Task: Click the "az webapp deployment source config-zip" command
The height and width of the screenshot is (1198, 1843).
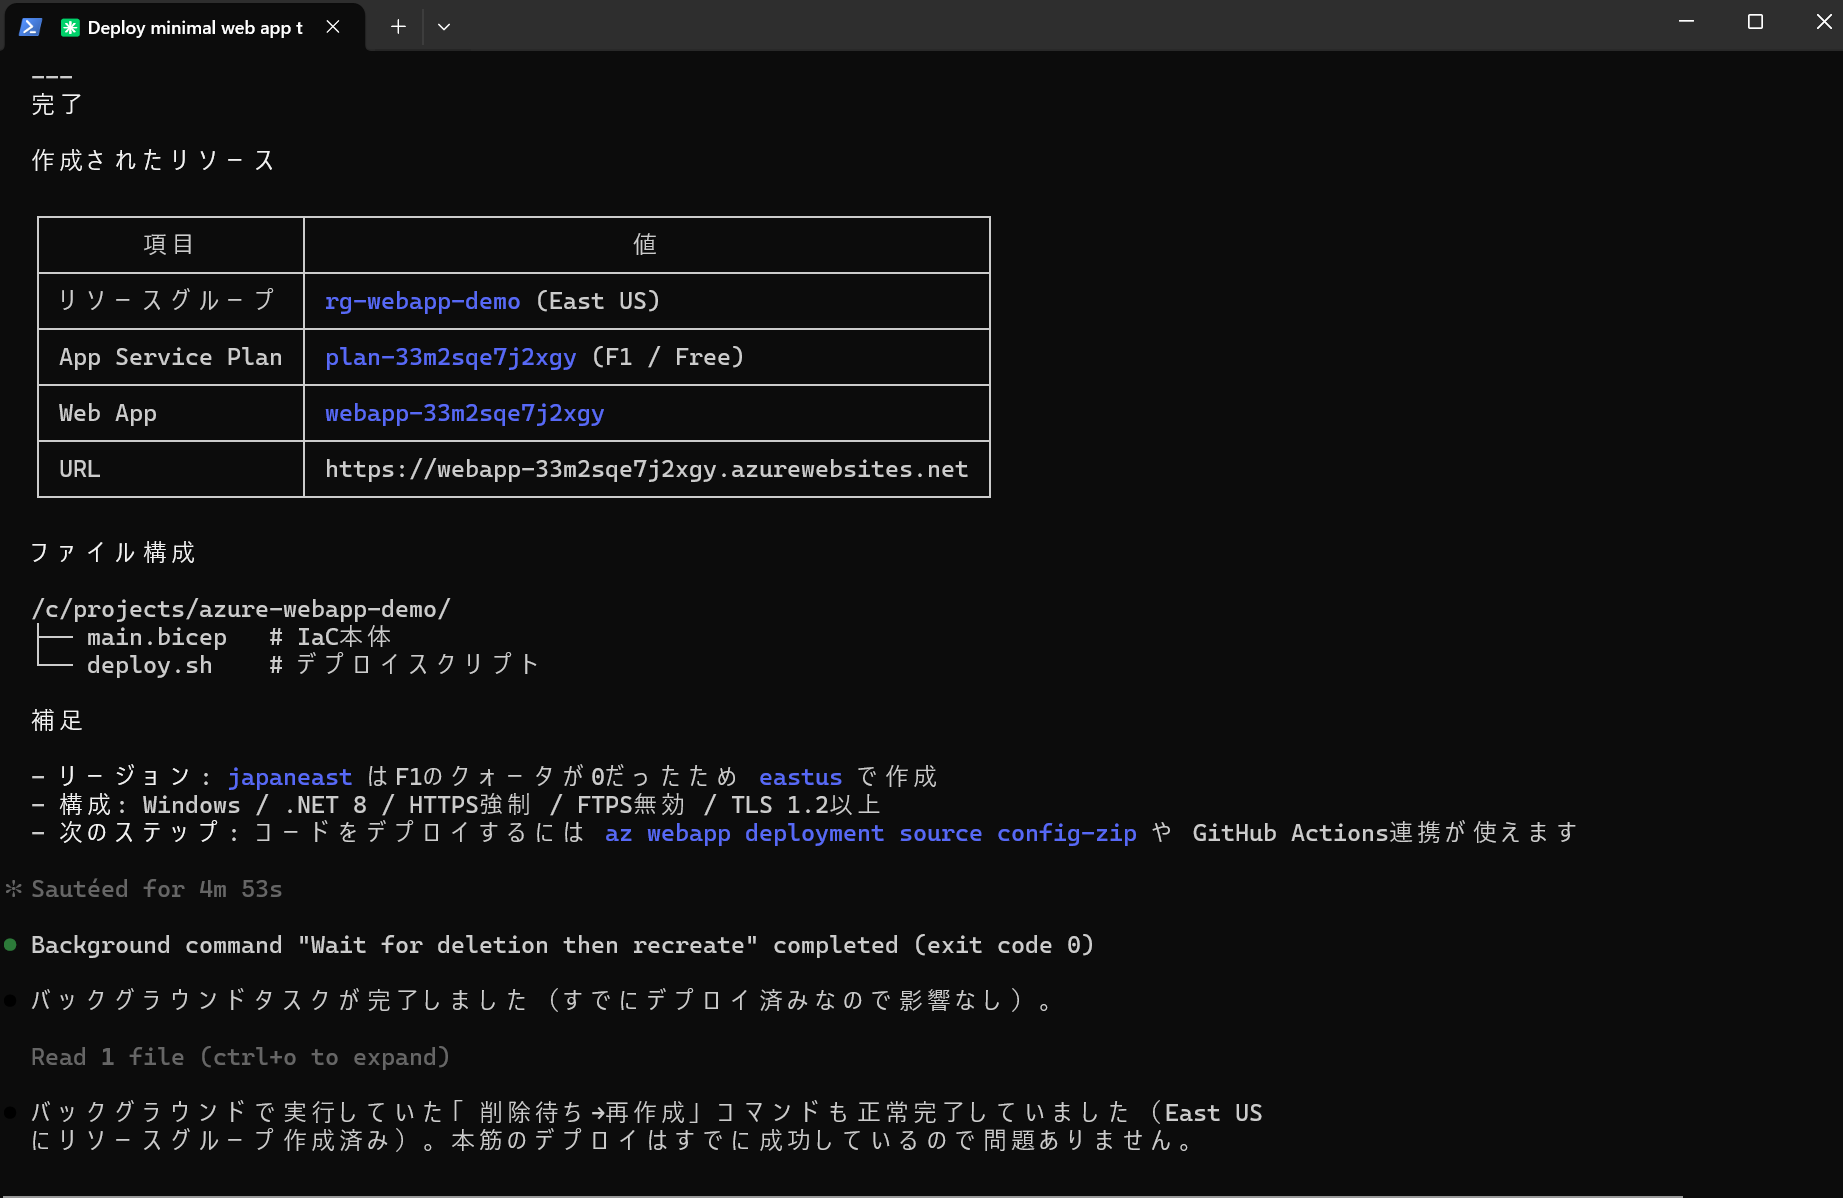Action: click(870, 833)
